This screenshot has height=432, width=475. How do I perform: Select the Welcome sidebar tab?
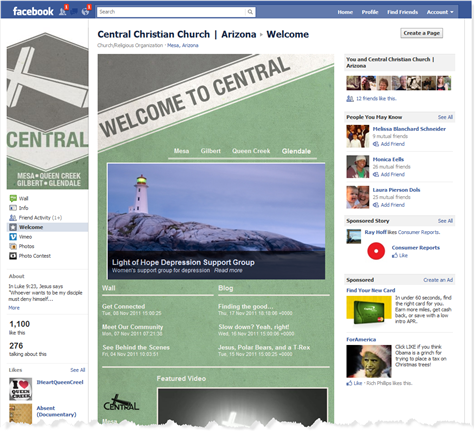48,227
